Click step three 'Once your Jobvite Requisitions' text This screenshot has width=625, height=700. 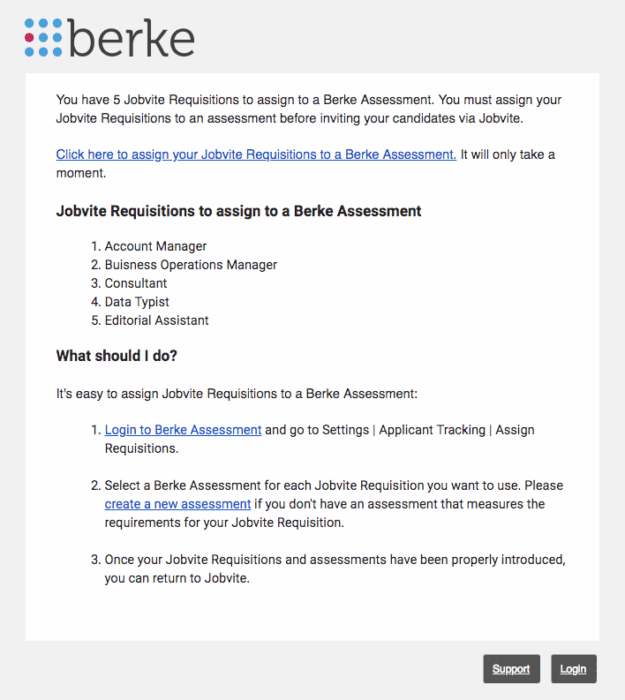tap(335, 569)
